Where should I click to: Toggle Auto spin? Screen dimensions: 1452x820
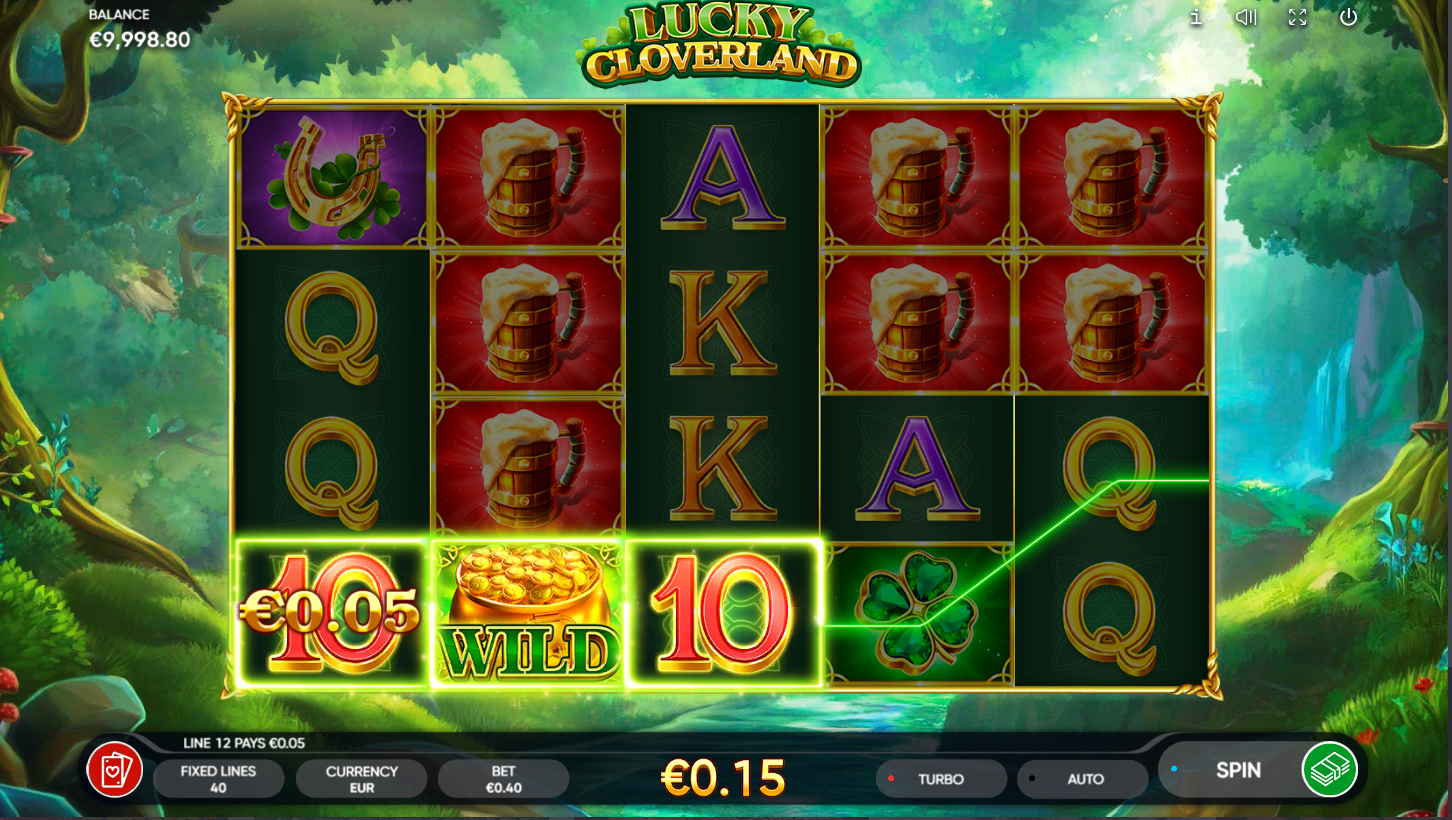1083,779
